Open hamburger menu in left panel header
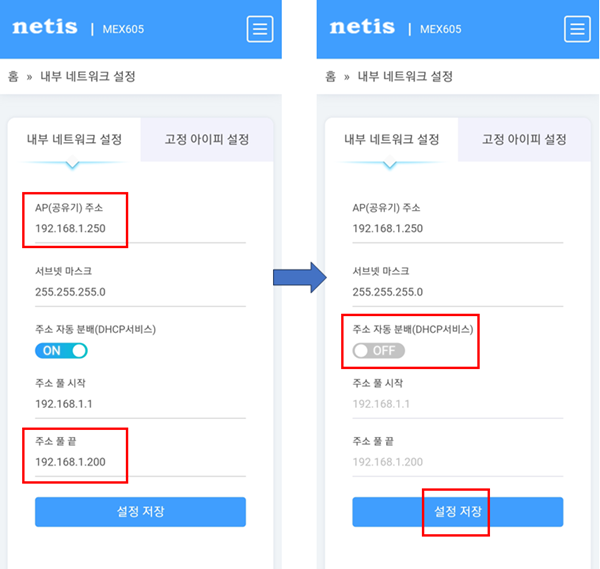Viewport: 600px width, 569px height. (260, 29)
